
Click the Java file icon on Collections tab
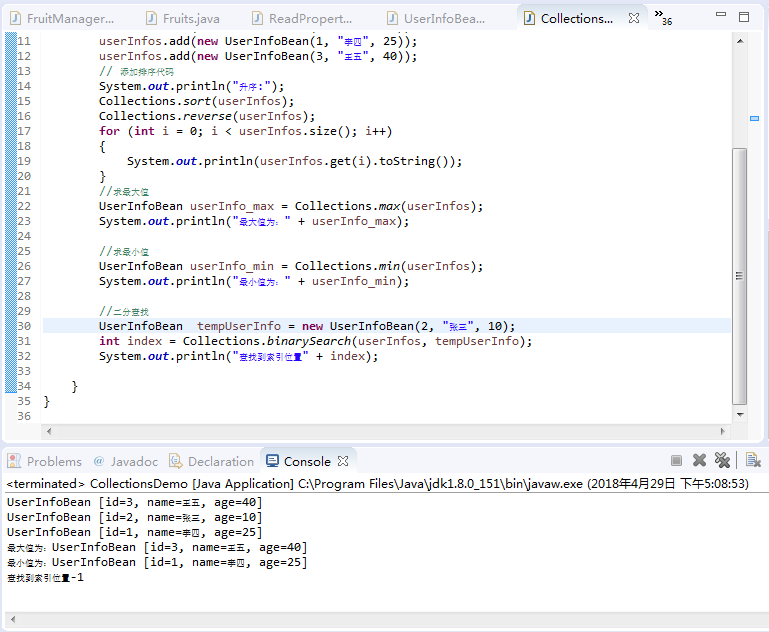[529, 18]
